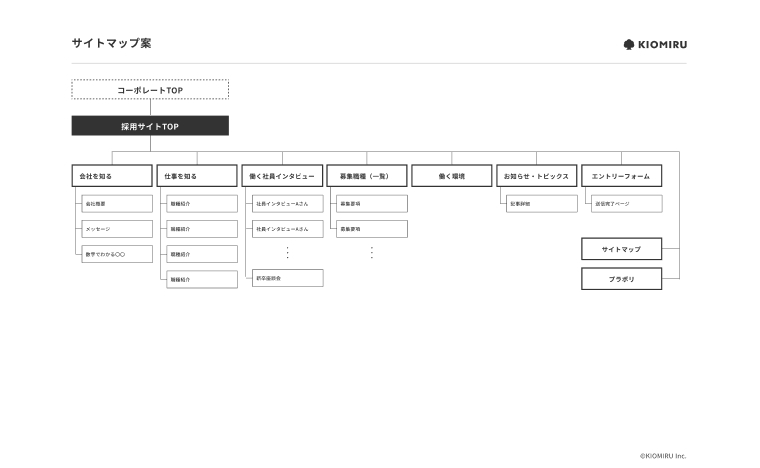Viewport: 760px width, 468px height.
Task: Select the コーポレートTOP dashed box
Action: [150, 90]
